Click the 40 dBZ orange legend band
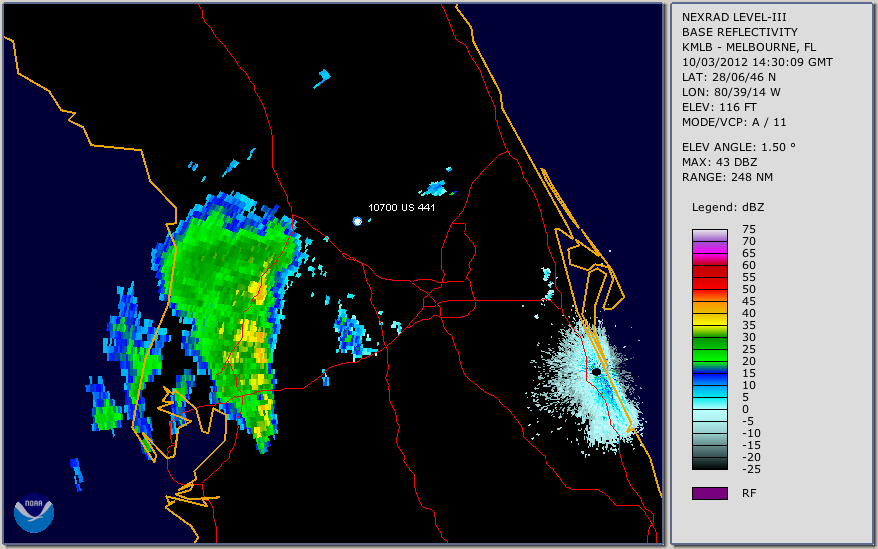The height and width of the screenshot is (549, 878). [709, 308]
